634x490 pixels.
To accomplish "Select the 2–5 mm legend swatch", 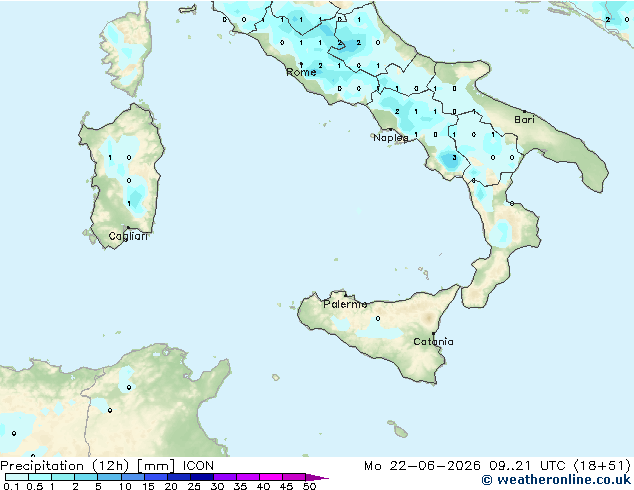I will point(86,477).
